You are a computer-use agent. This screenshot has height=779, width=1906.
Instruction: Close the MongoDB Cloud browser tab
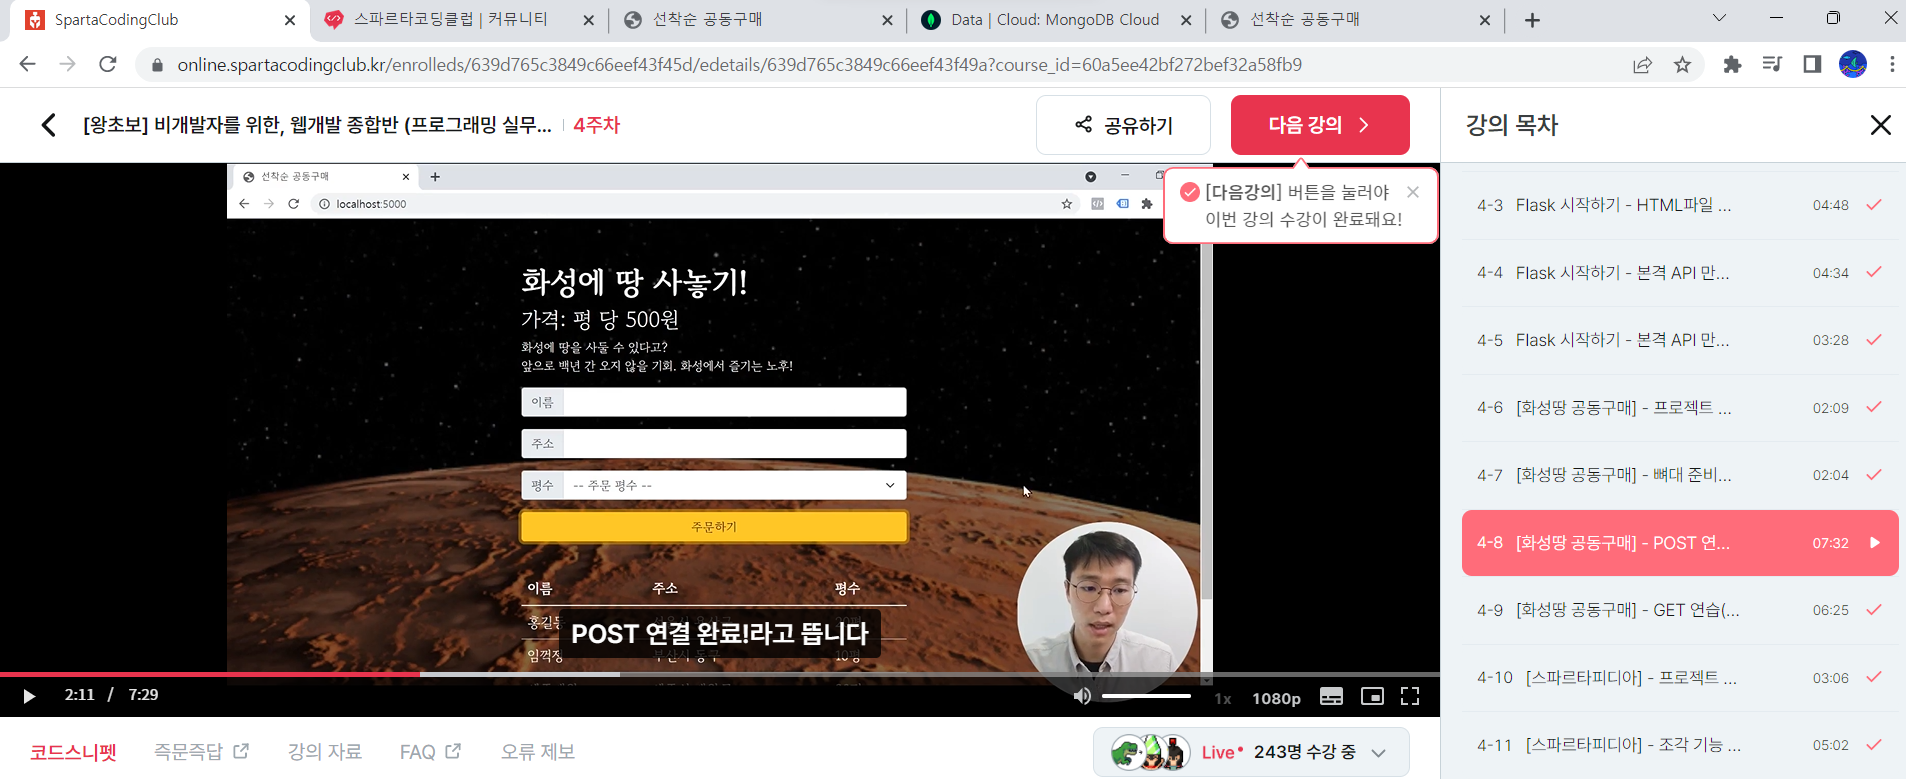tap(1186, 20)
